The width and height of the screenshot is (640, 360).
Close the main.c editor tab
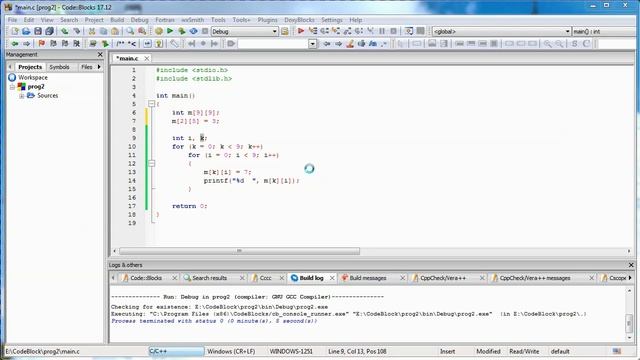pyautogui.click(x=147, y=58)
